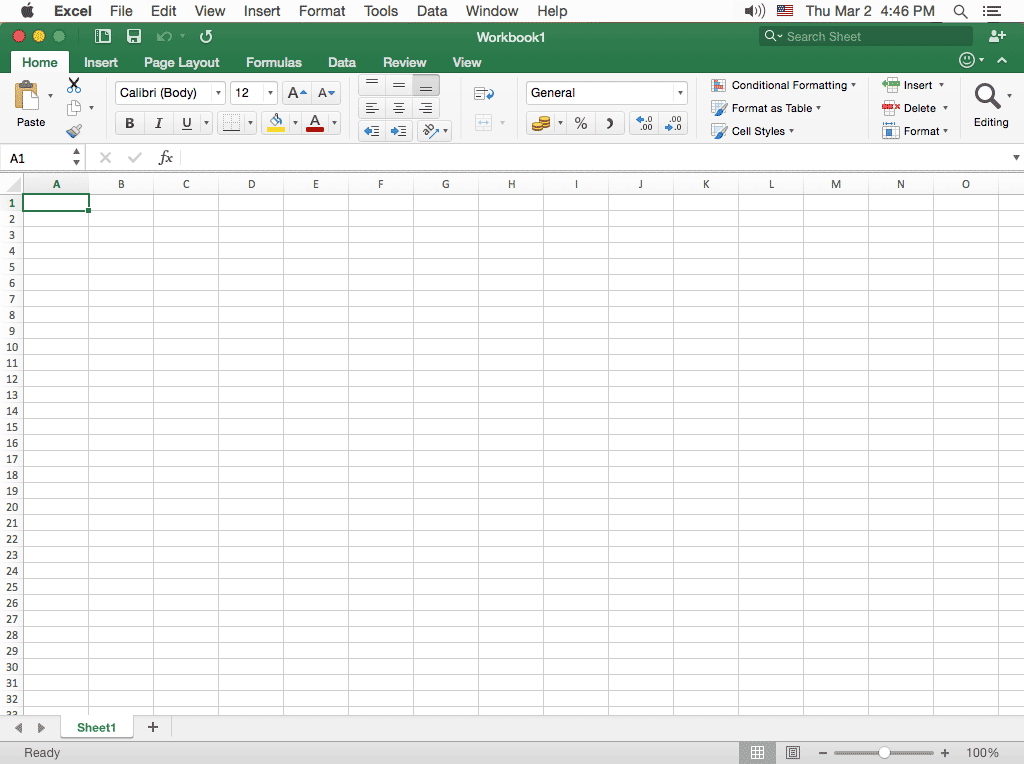This screenshot has height=764, width=1024.
Task: Toggle Italic formatting
Action: click(158, 123)
